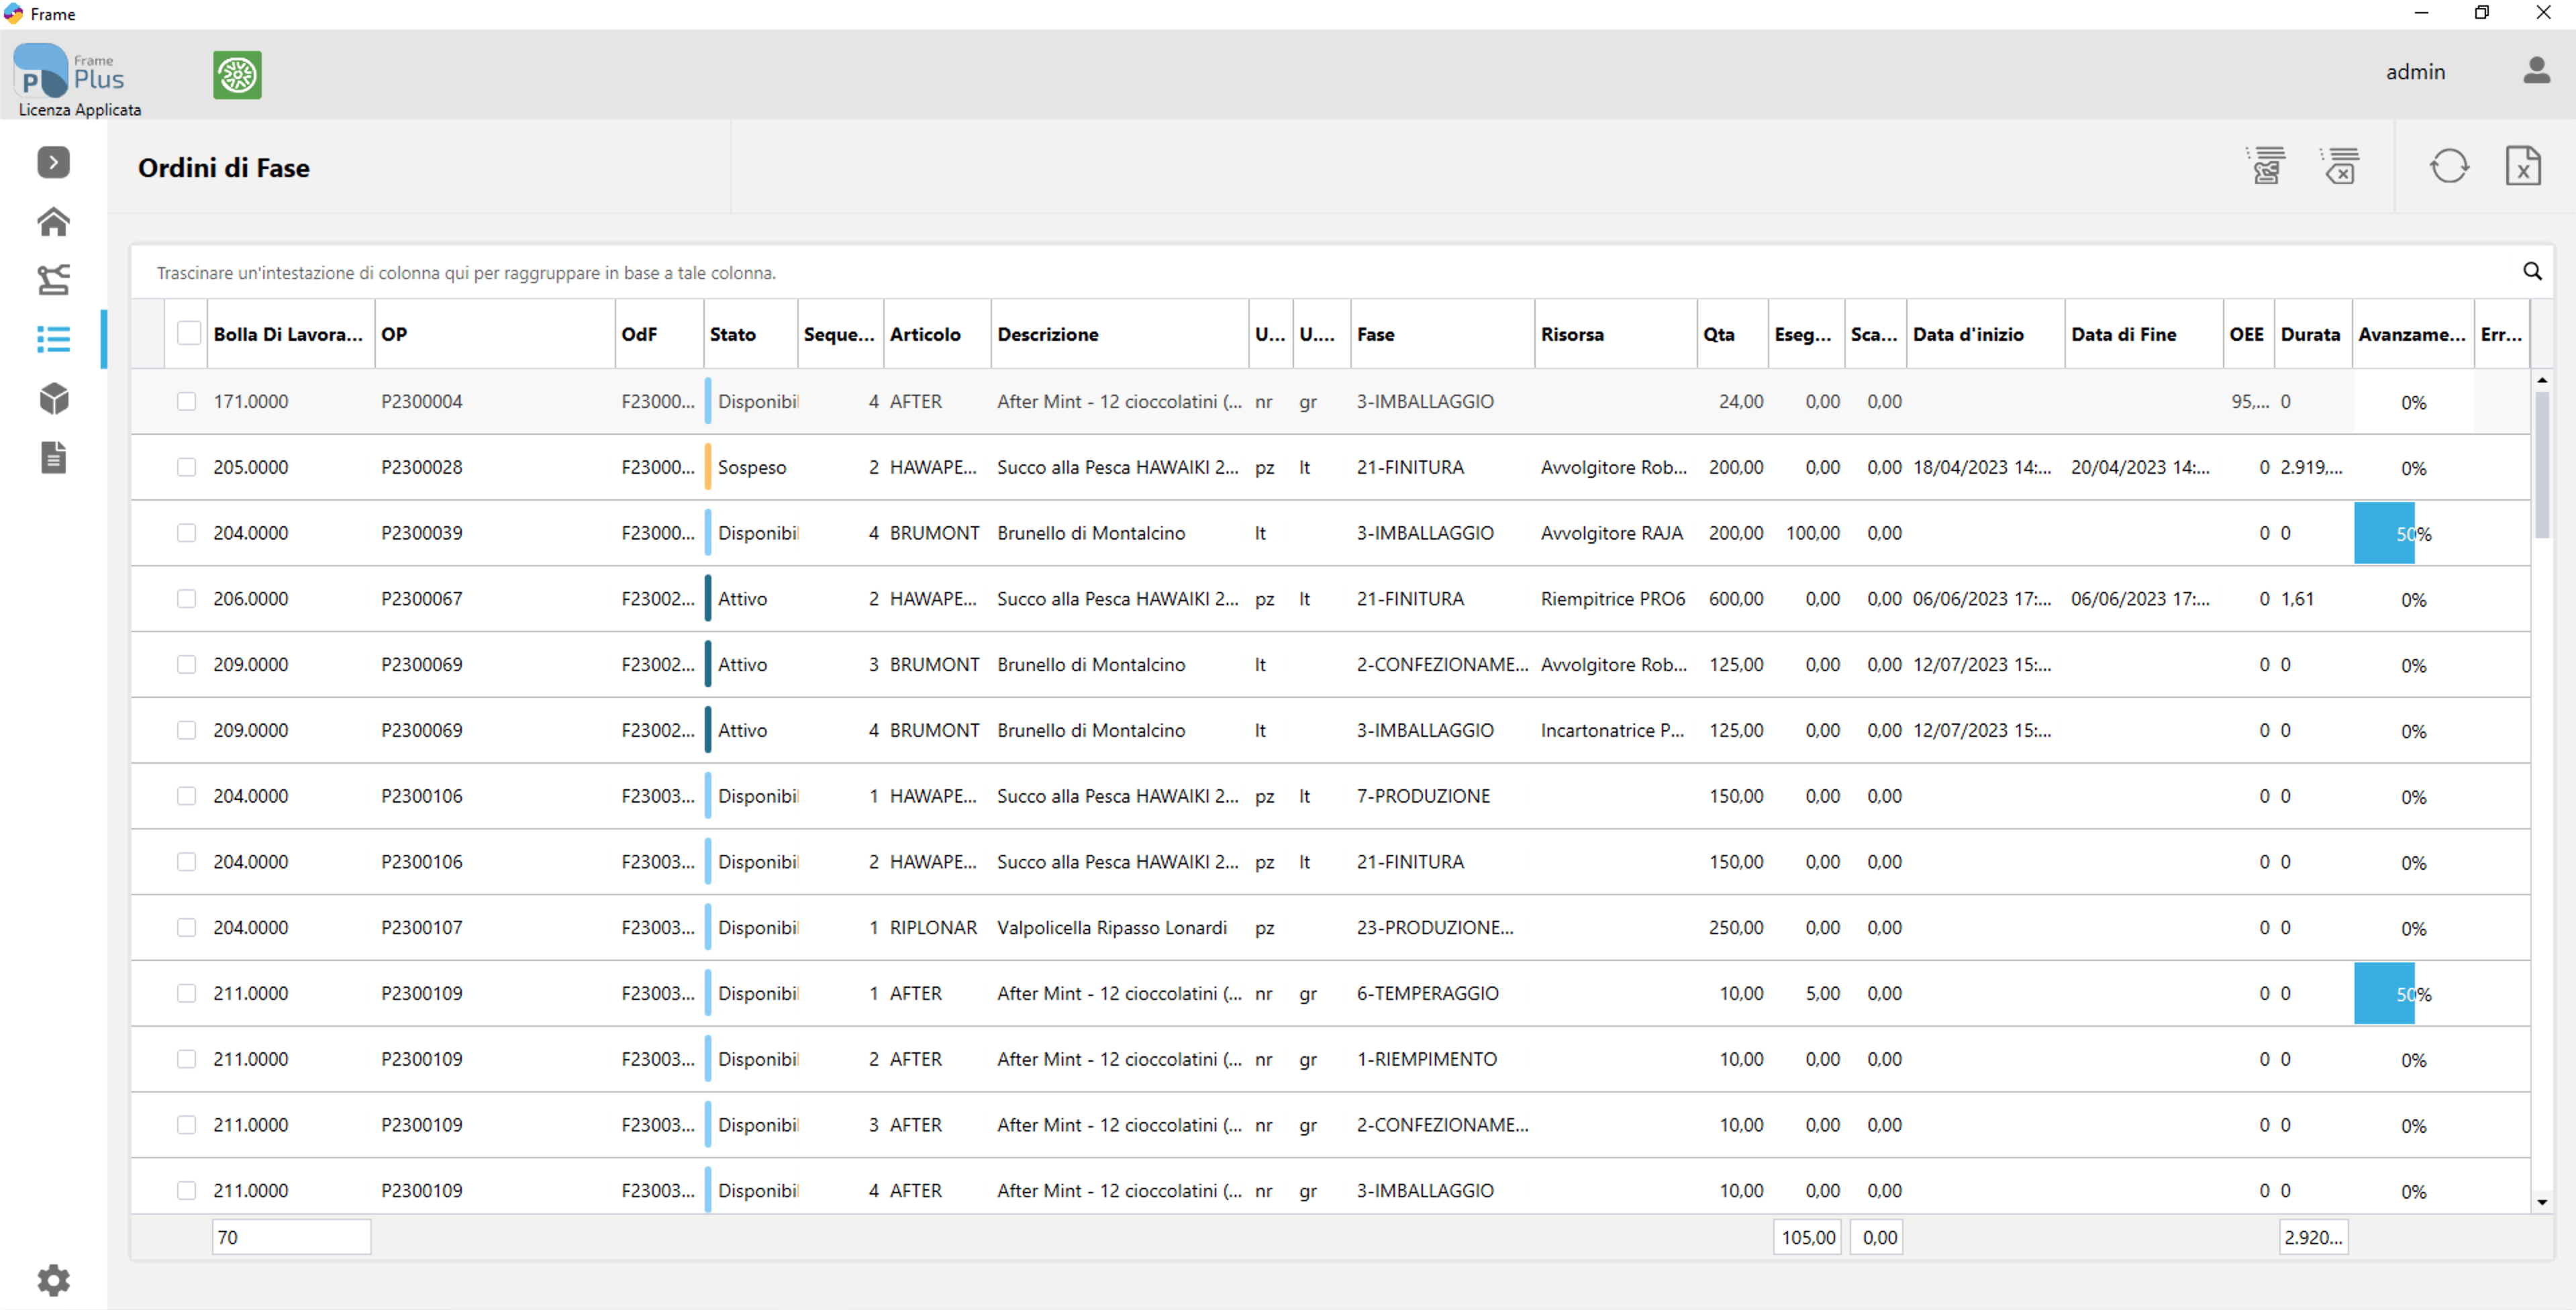Image resolution: width=2576 pixels, height=1310 pixels.
Task: Sort by Fase column header
Action: pos(1442,334)
